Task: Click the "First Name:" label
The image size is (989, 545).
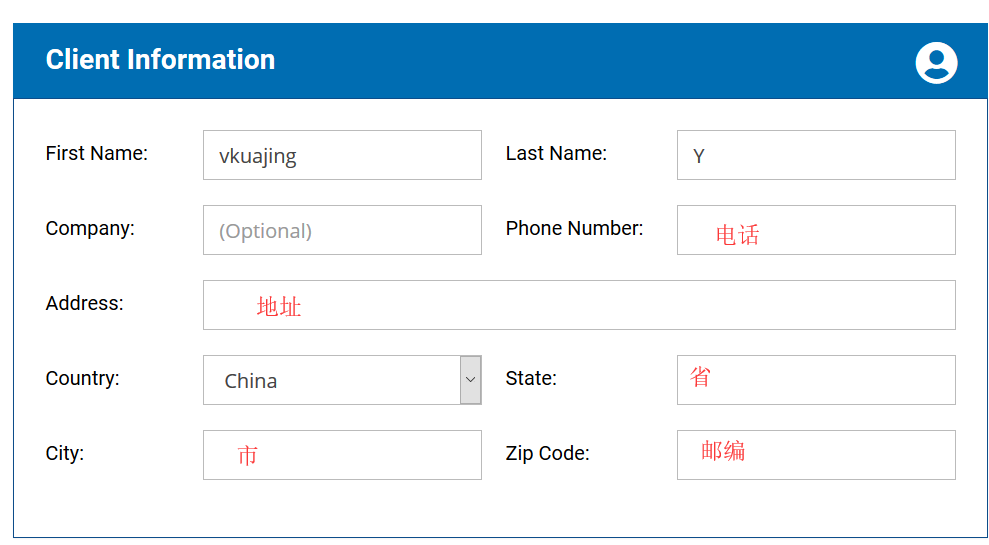Action: click(97, 153)
